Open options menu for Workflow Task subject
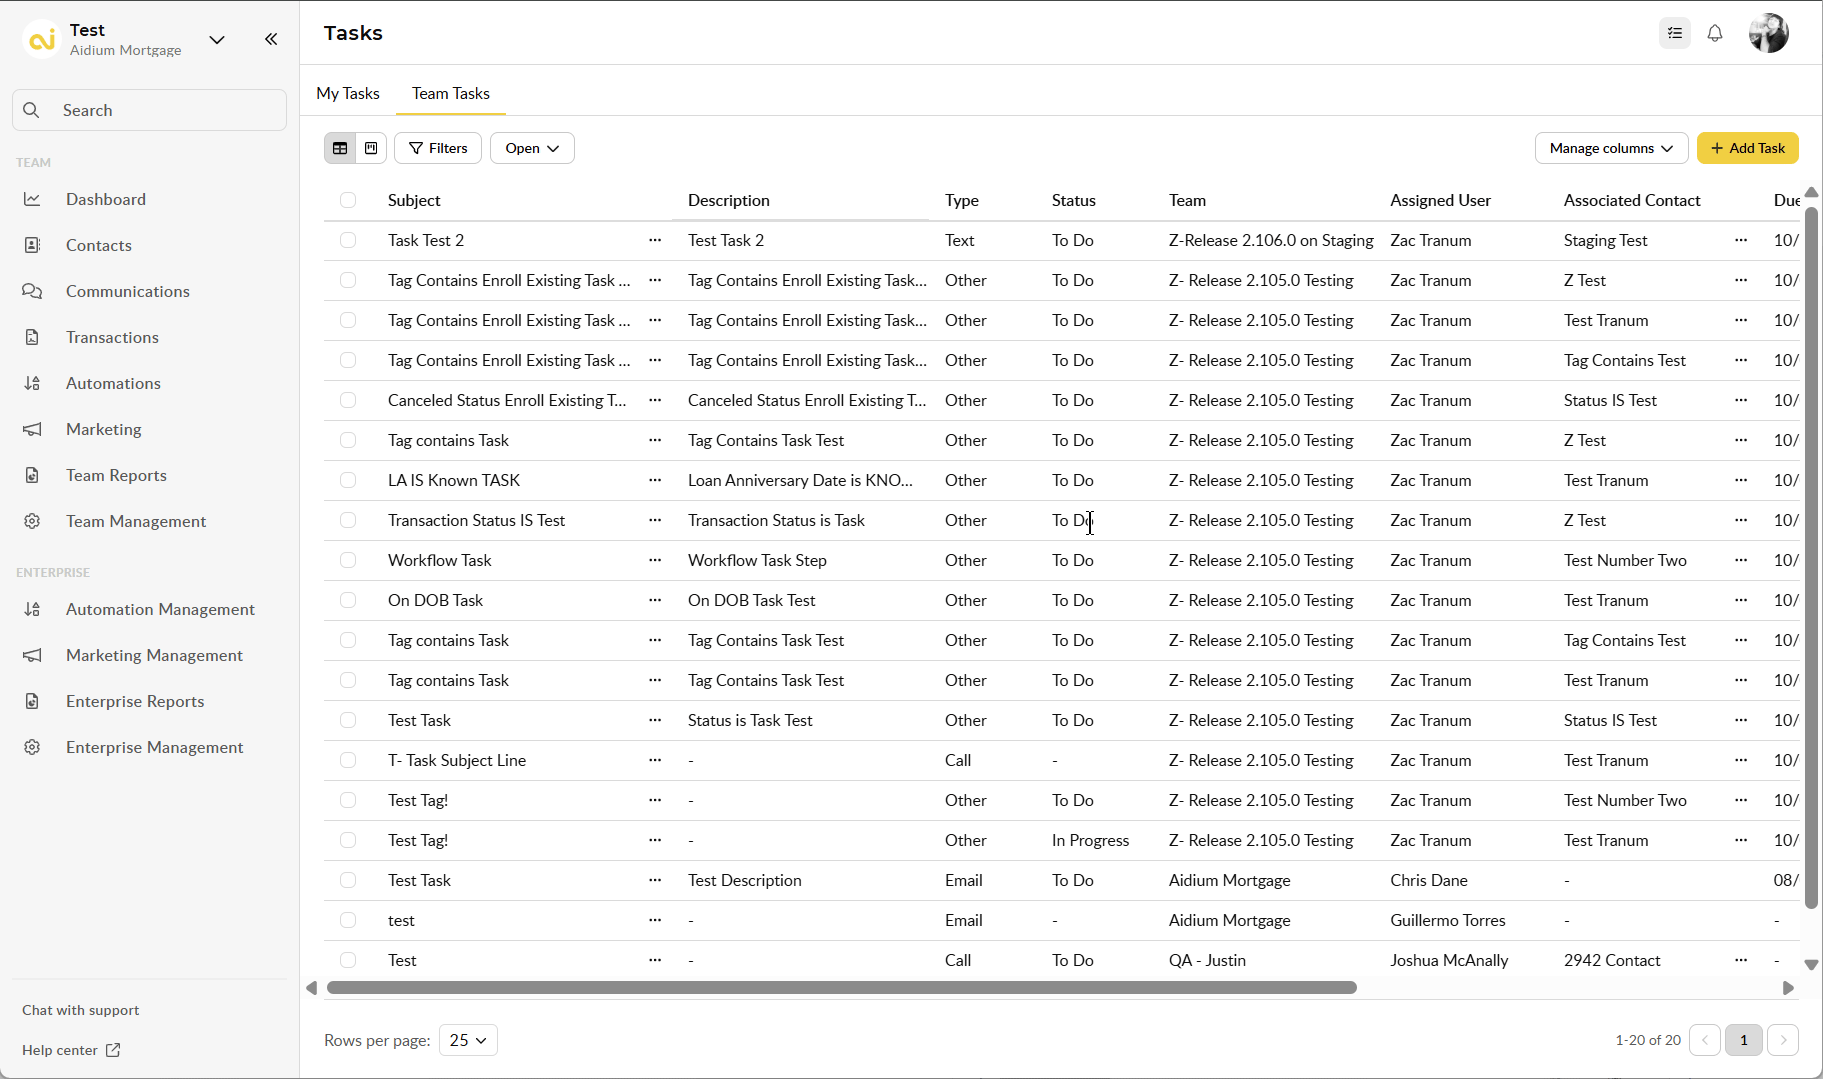Screen dimensions: 1823x1079 tap(655, 560)
